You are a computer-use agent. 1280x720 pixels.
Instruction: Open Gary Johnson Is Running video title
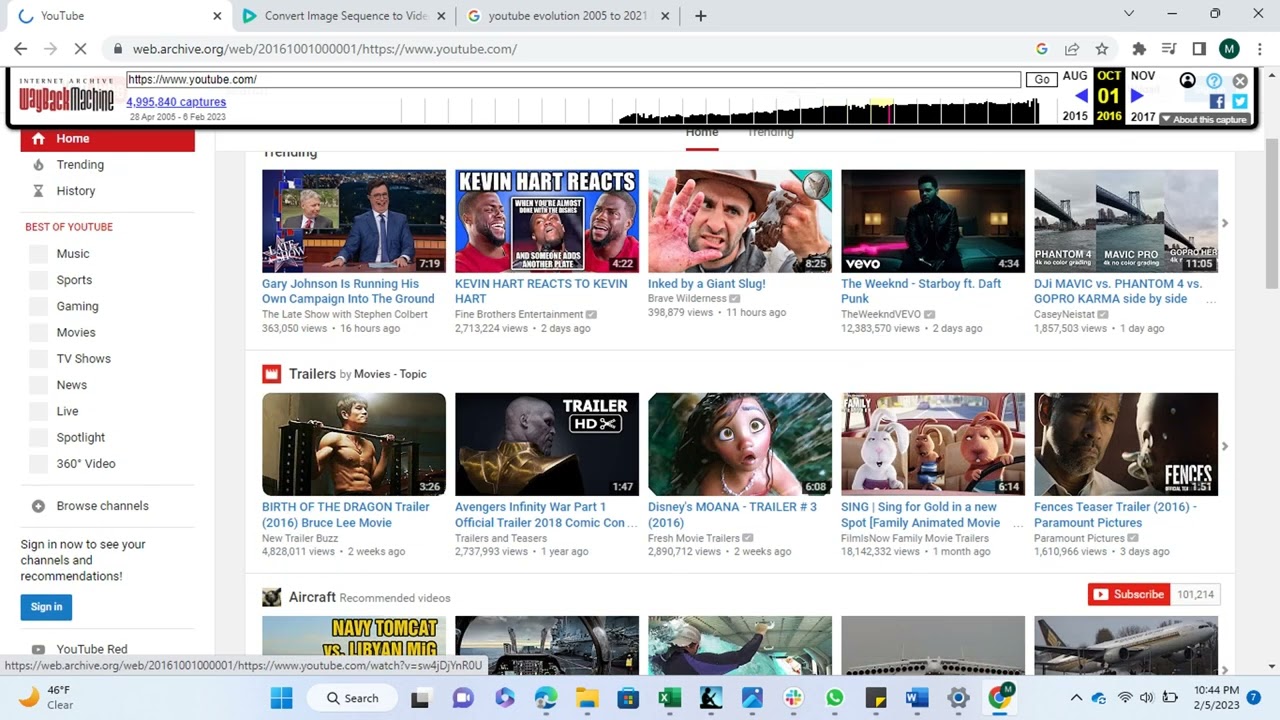(348, 291)
